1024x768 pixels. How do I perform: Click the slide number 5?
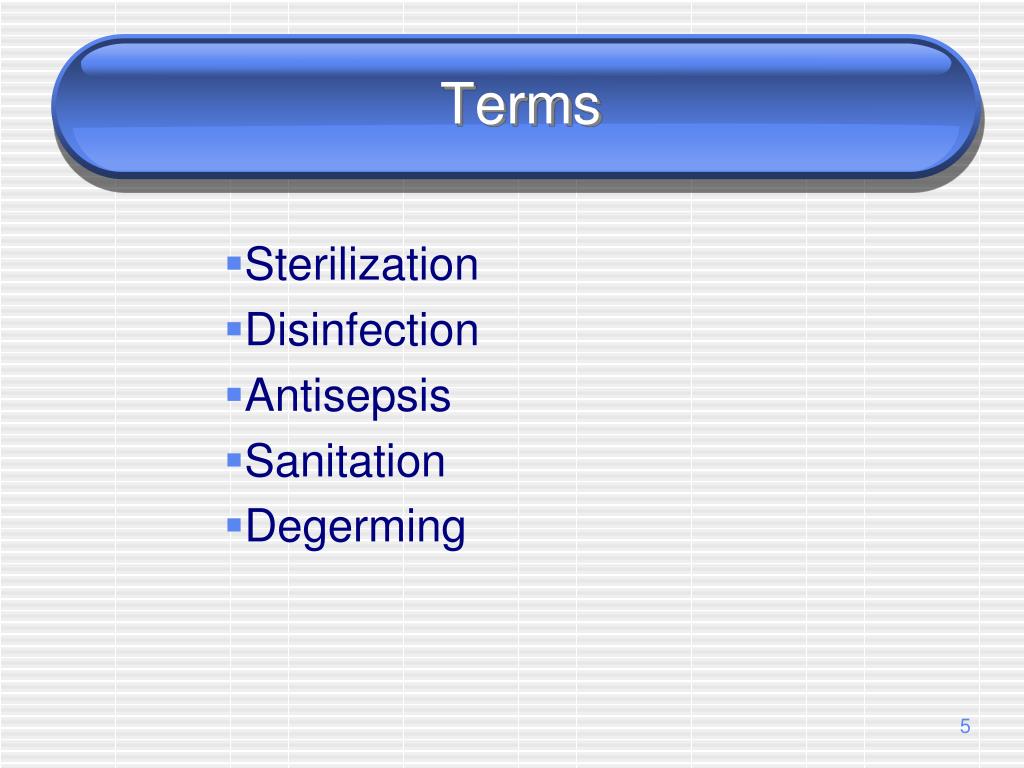[965, 726]
